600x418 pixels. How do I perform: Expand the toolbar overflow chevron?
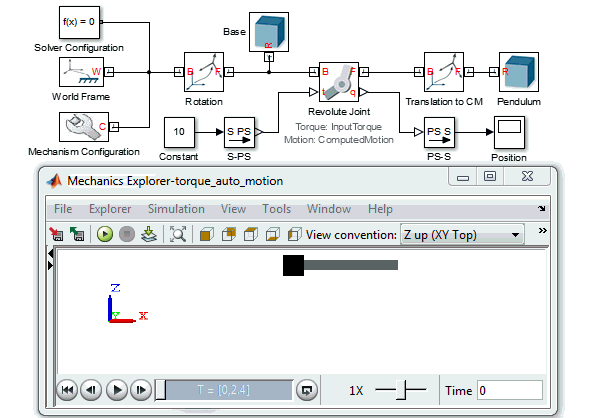[x=543, y=232]
